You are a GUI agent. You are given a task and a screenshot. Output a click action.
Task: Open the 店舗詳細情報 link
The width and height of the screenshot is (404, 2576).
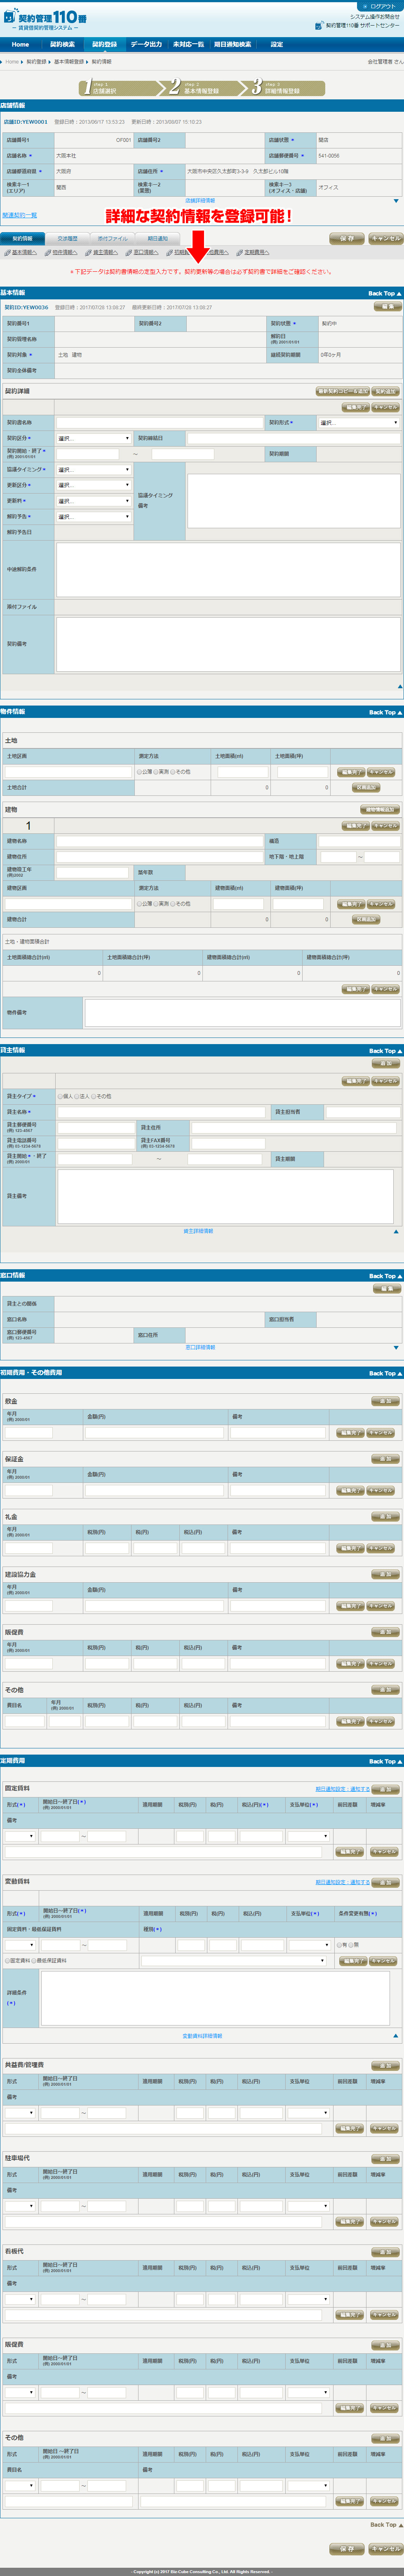click(200, 200)
